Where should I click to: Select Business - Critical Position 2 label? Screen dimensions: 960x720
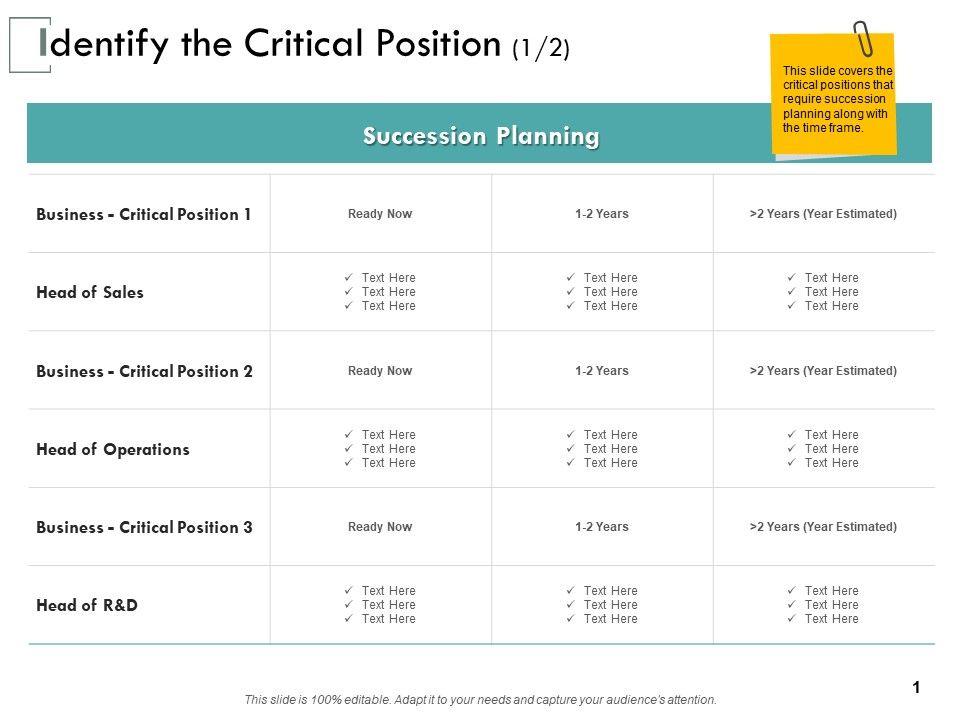(144, 371)
